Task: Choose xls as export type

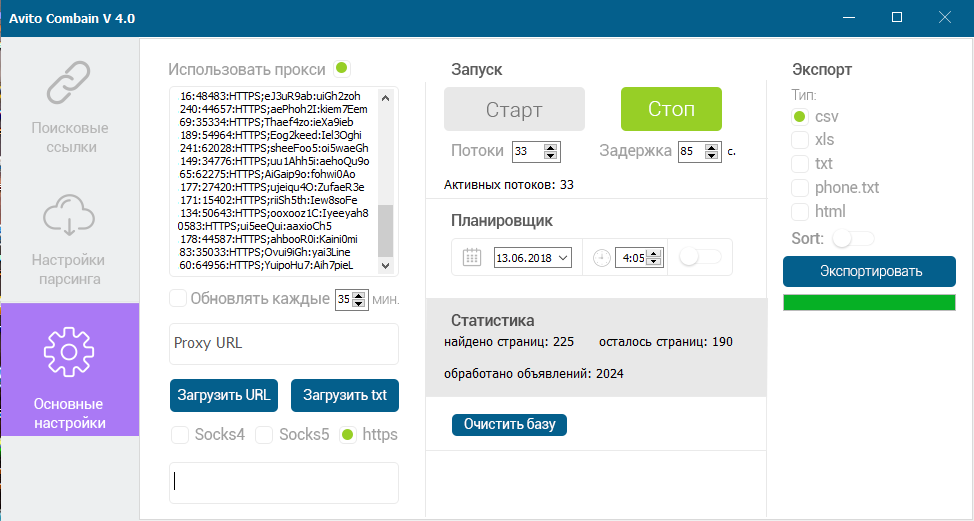Action: pos(800,139)
